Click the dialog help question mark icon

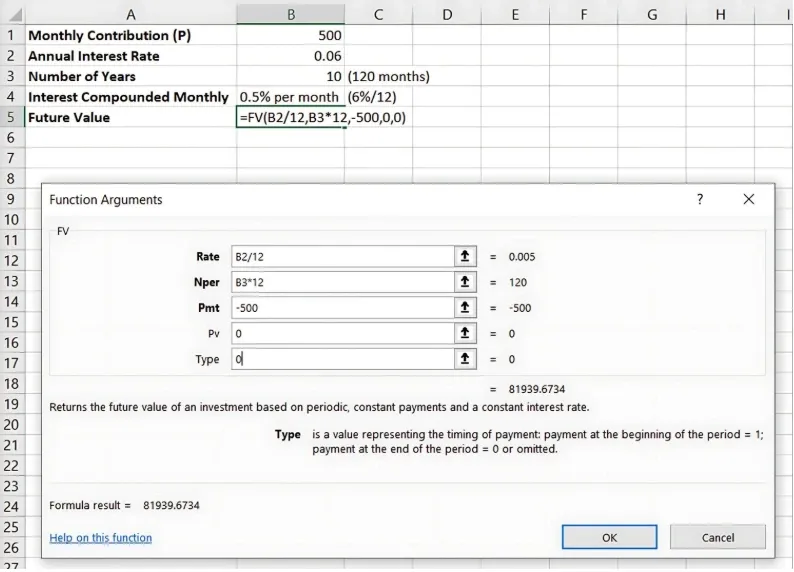coord(700,200)
